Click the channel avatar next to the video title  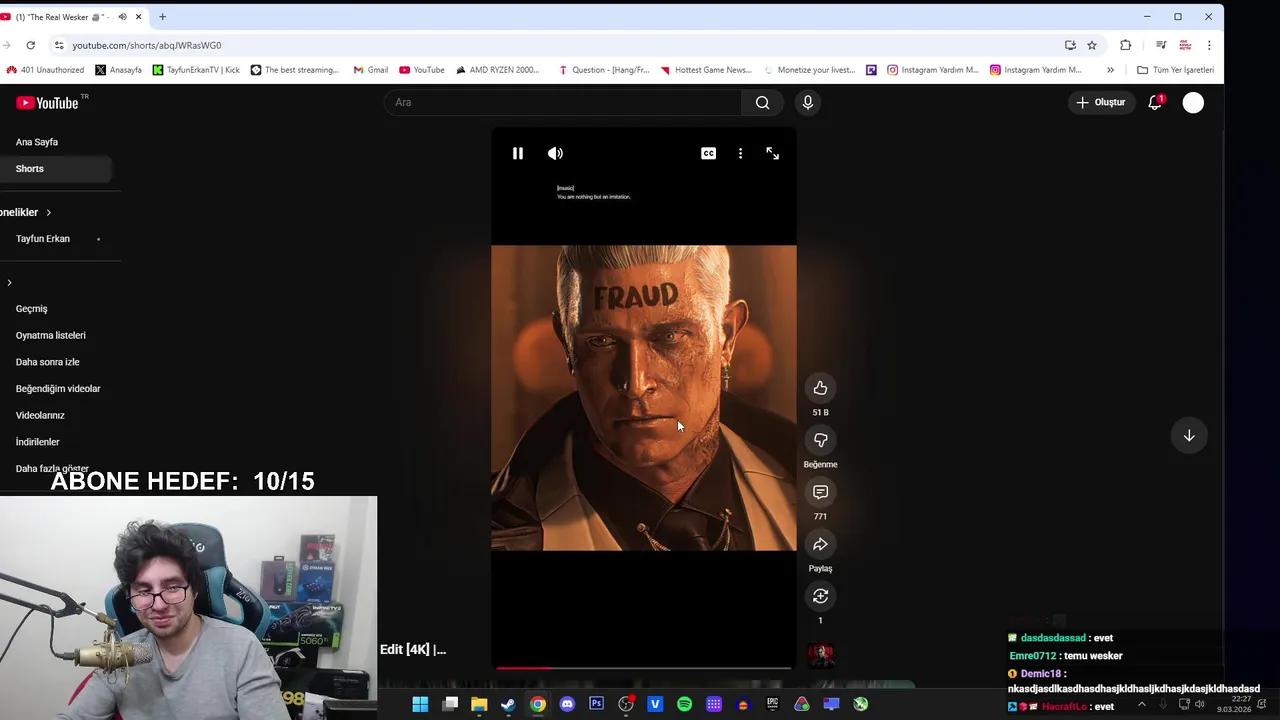[820, 654]
